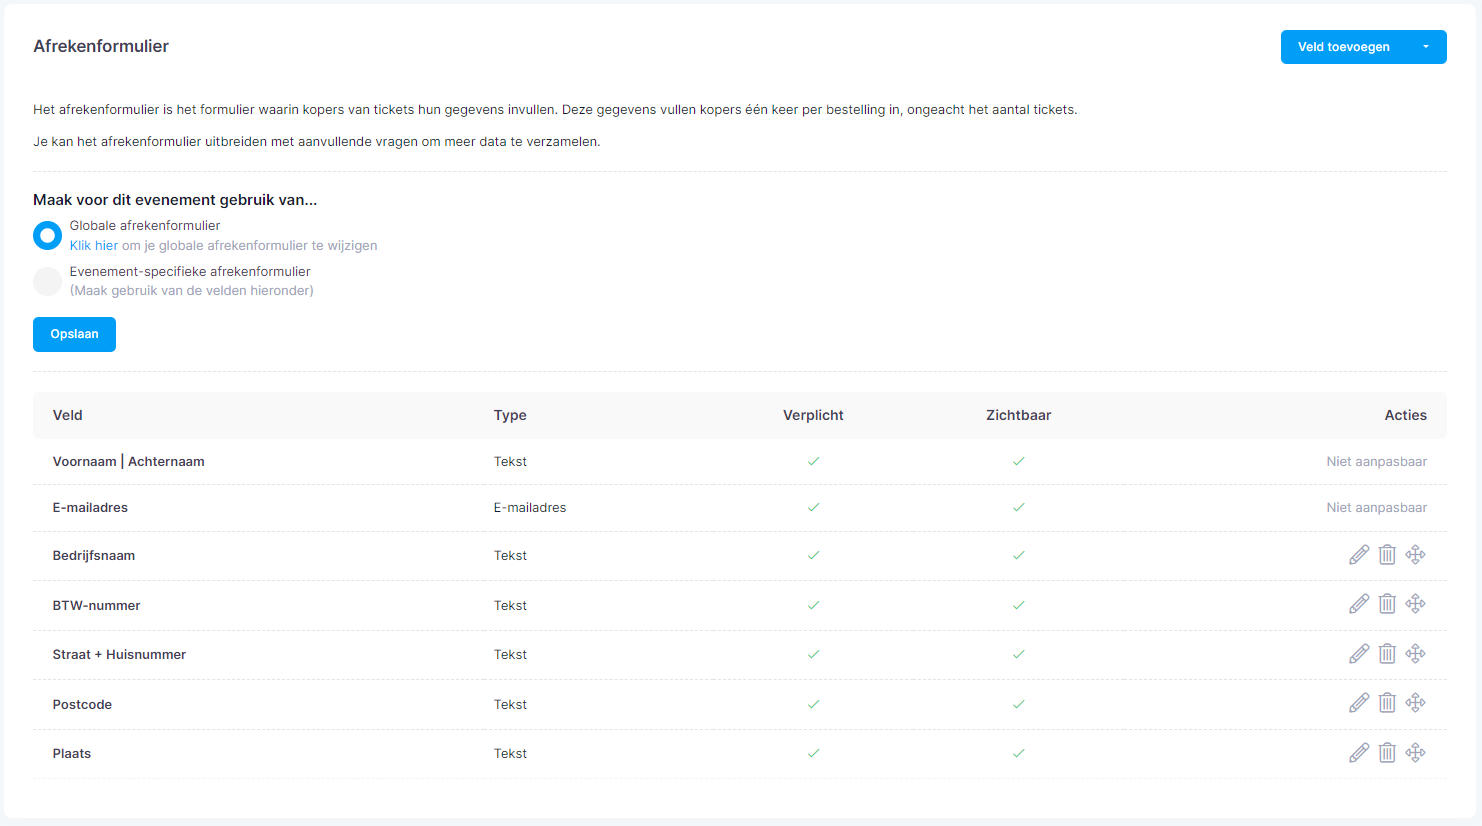
Task: Edit the Straat + Huisnummer field
Action: (1359, 654)
